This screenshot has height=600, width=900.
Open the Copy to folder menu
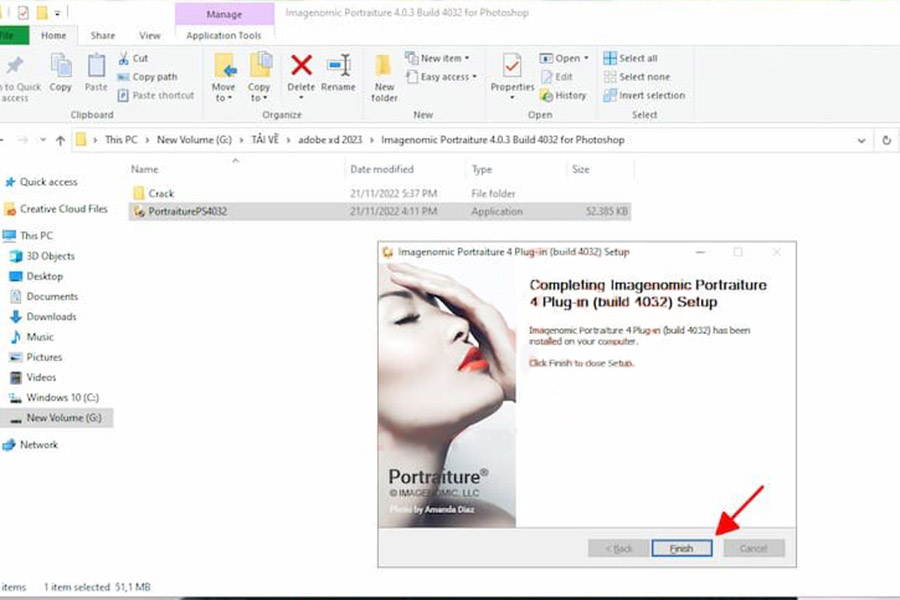tap(259, 77)
